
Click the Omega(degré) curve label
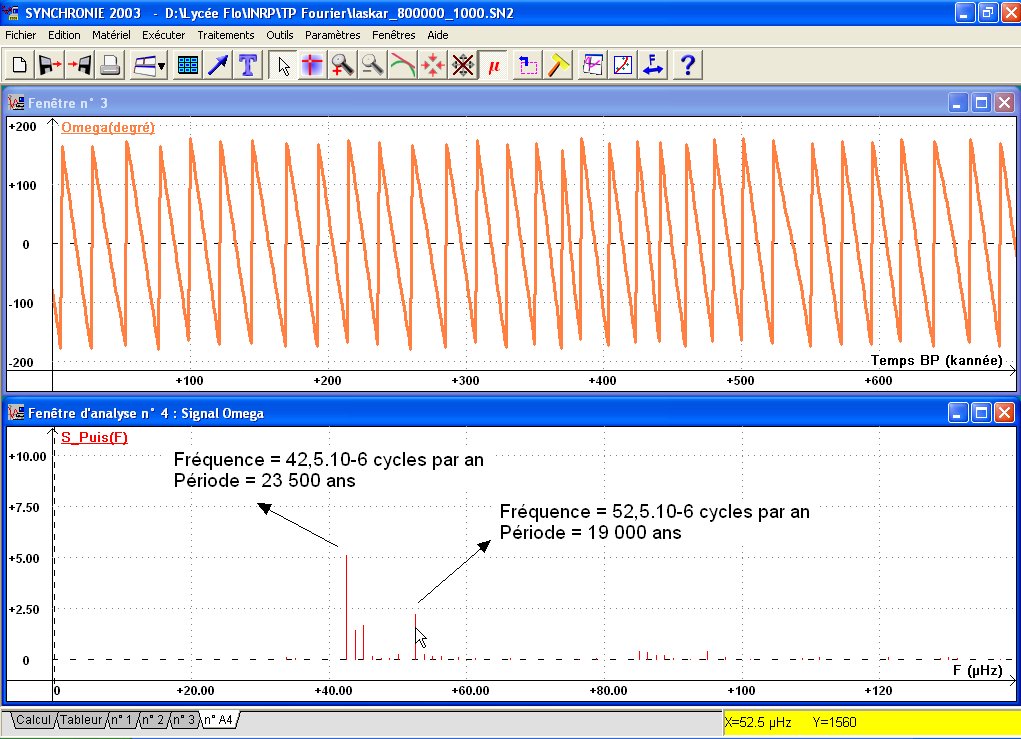[x=108, y=128]
